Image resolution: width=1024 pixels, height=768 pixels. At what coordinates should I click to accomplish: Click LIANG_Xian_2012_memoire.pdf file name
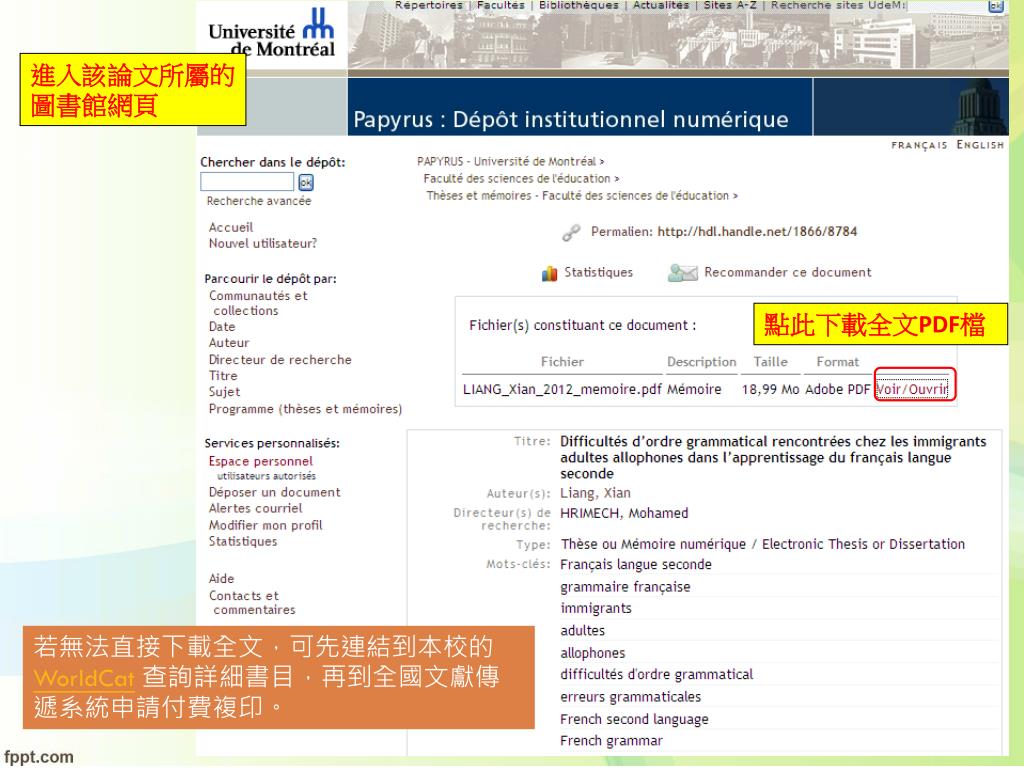point(562,389)
